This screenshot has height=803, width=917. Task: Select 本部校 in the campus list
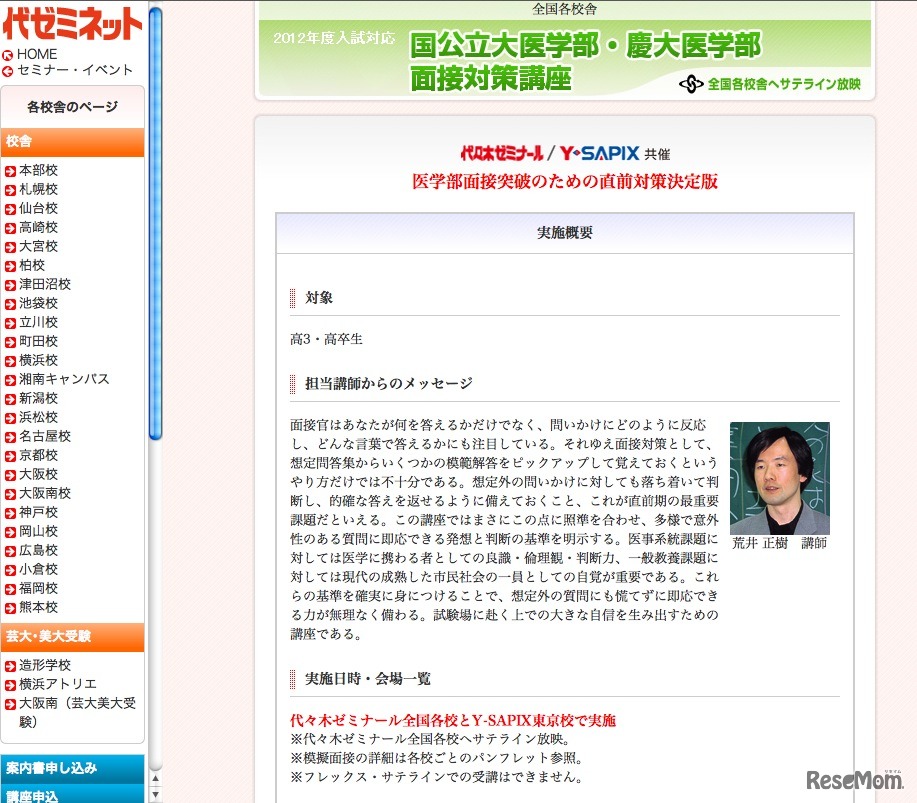(39, 170)
